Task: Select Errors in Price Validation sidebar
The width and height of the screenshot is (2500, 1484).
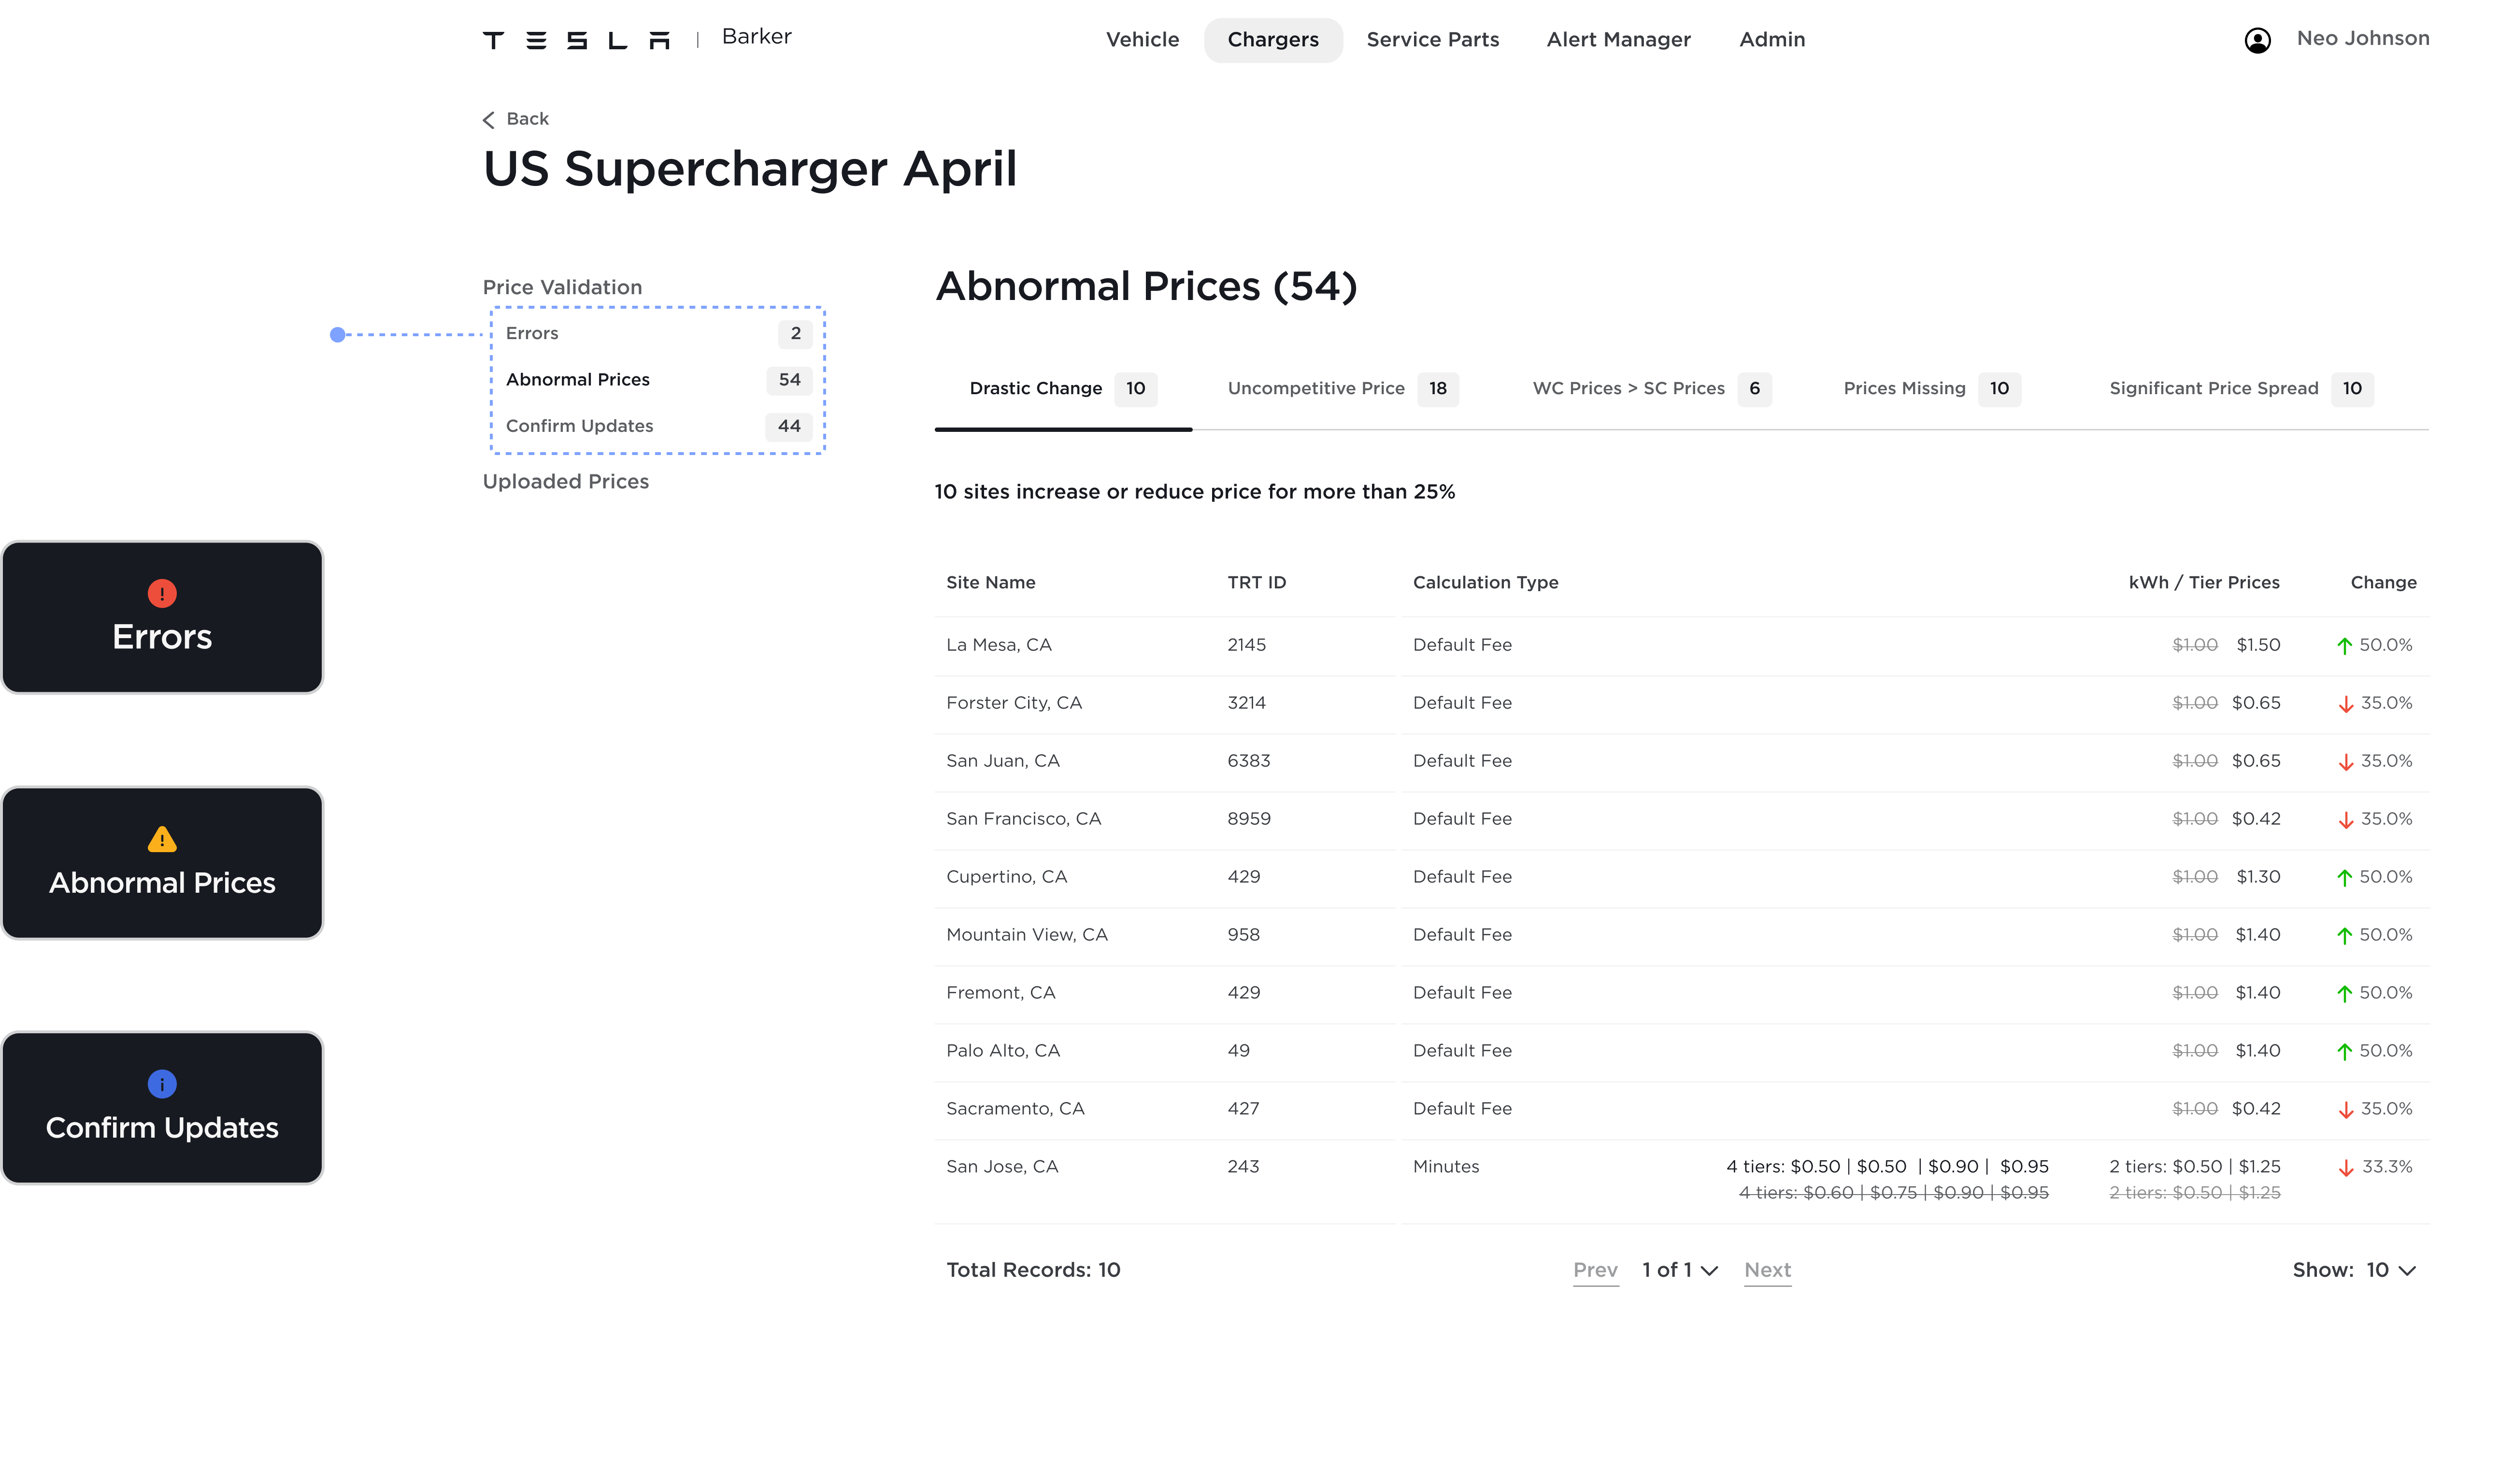Action: coord(658,334)
